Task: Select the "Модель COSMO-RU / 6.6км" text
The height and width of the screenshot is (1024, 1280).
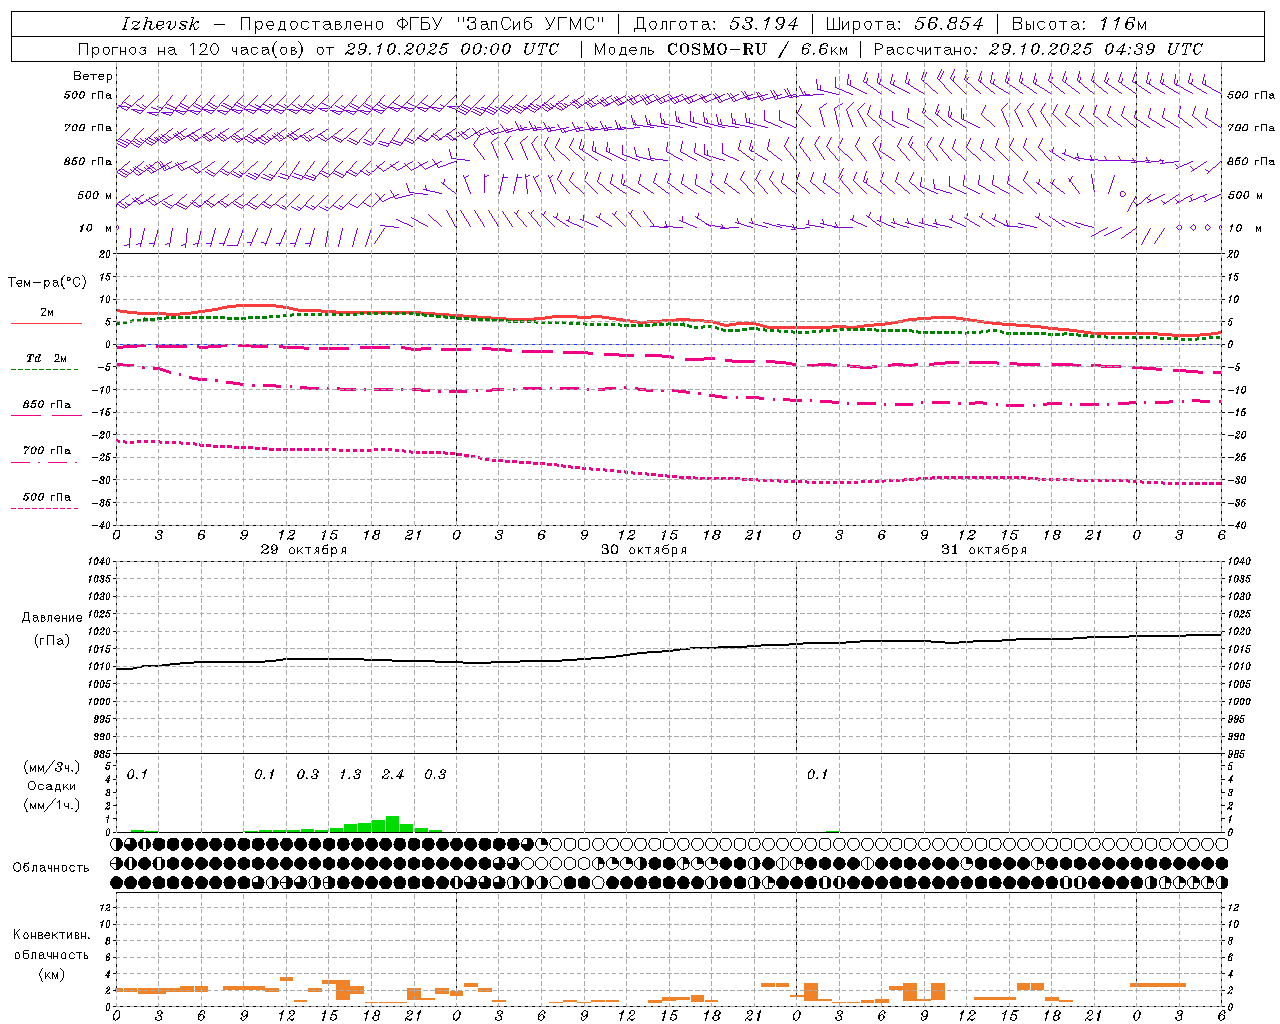Action: tap(719, 49)
